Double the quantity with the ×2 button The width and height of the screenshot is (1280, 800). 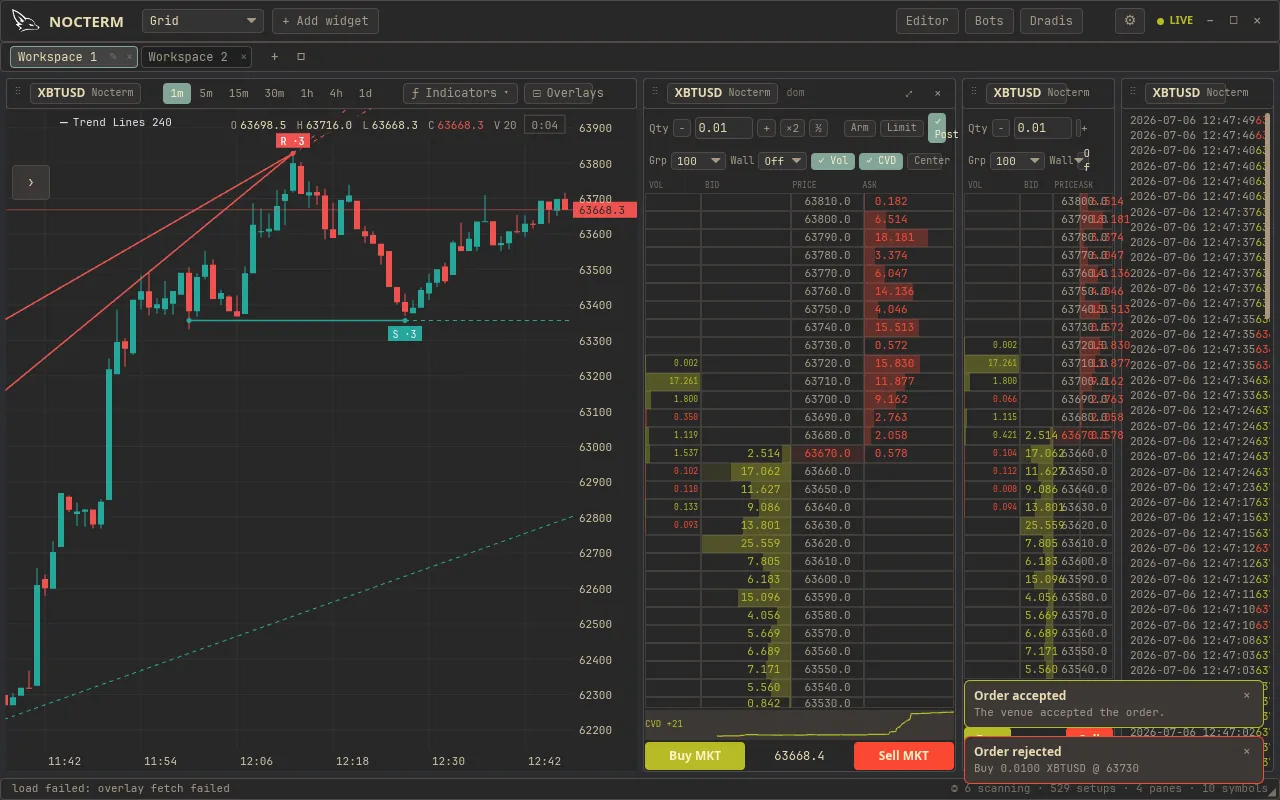pyautogui.click(x=792, y=128)
